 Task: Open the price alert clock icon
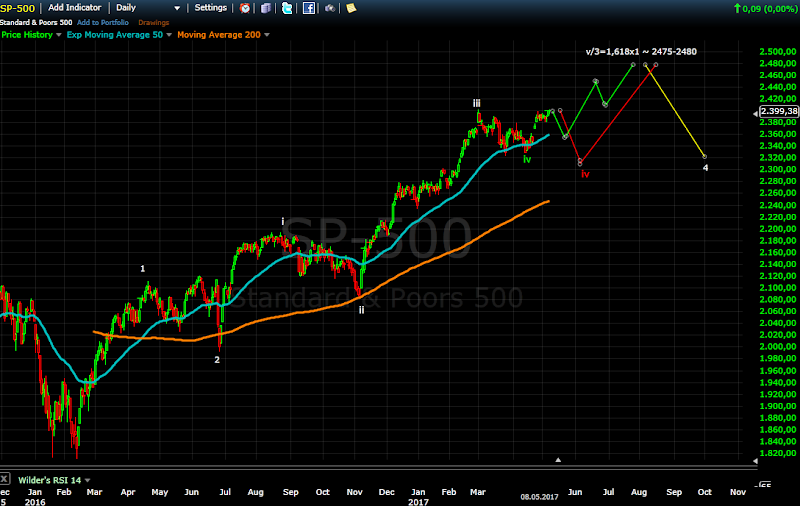(x=245, y=8)
